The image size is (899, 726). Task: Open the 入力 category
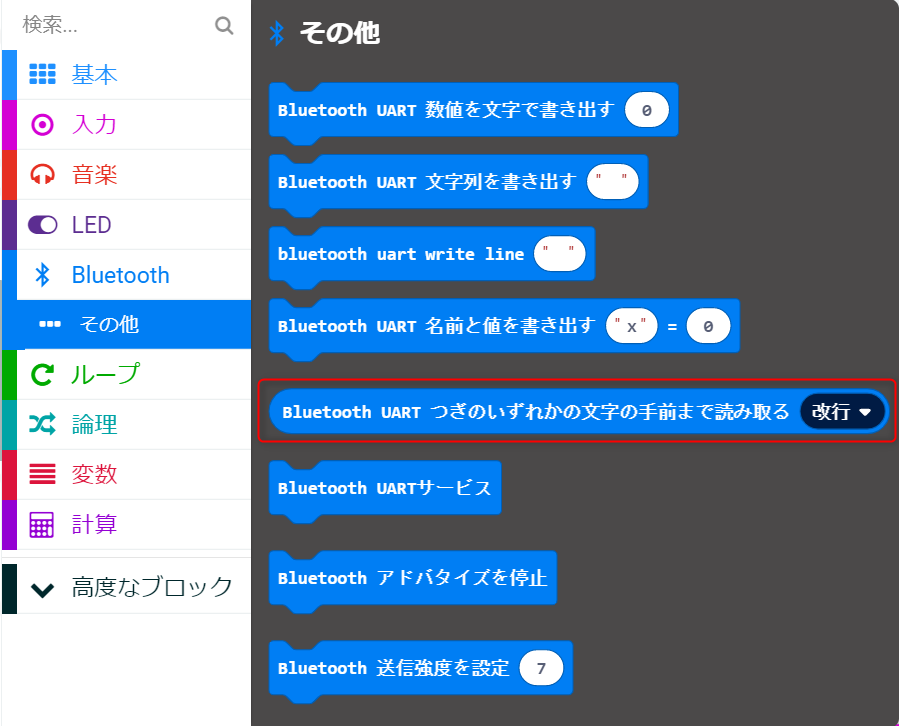[42, 124]
